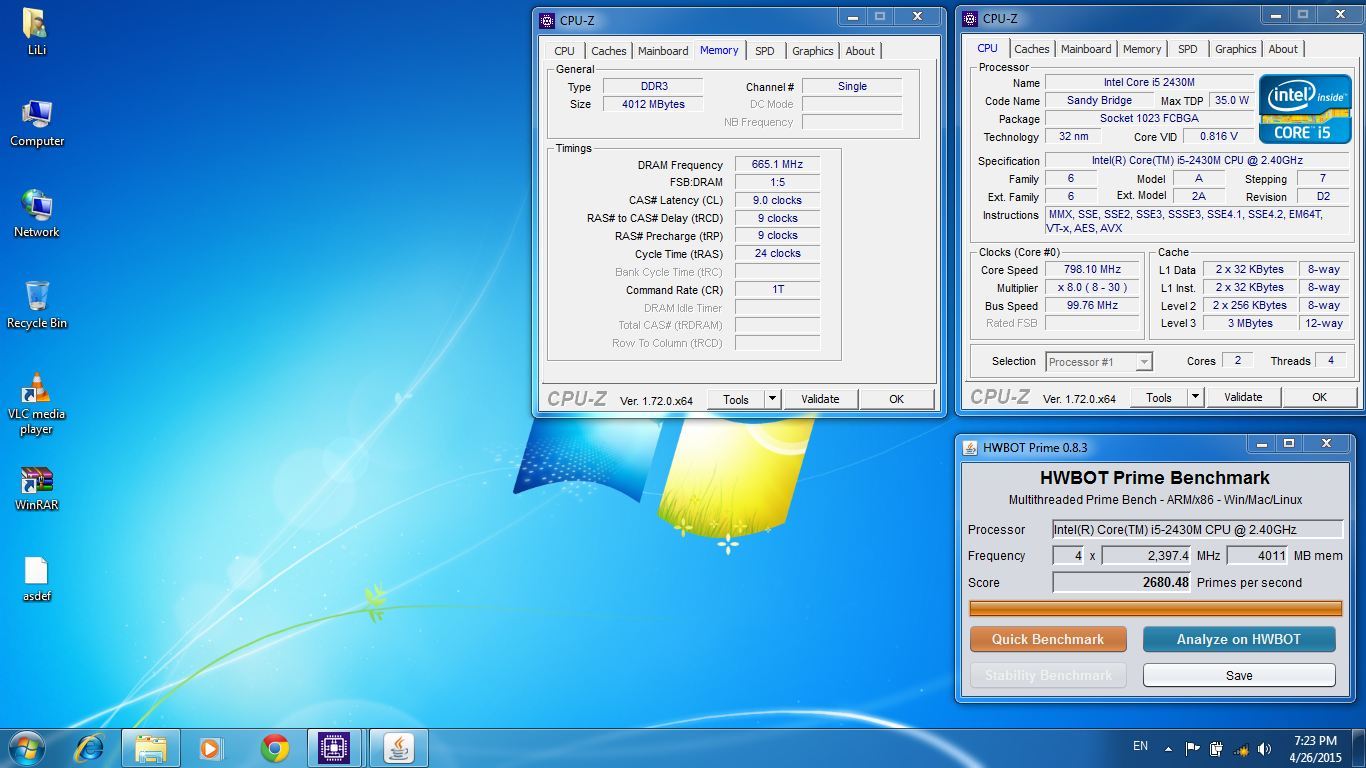Switch to Memory tab in right CPU-Z window
This screenshot has width=1366, height=768.
click(1142, 49)
